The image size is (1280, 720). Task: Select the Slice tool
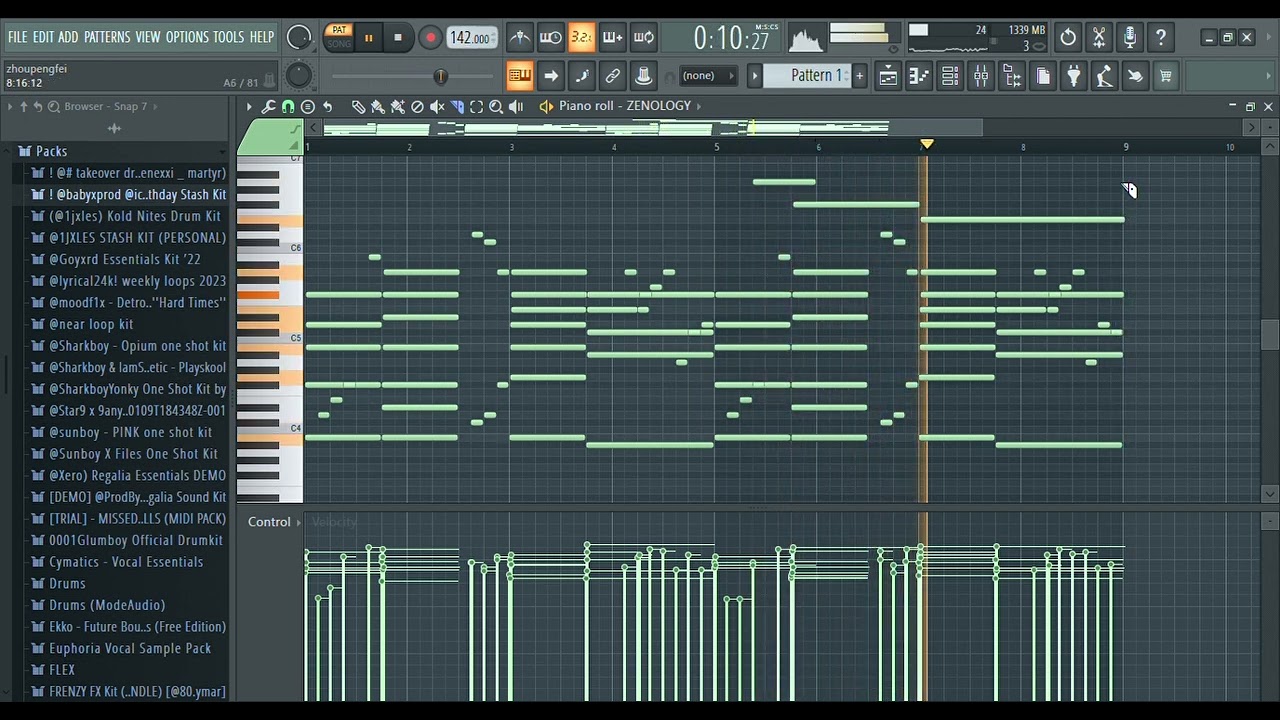click(x=457, y=106)
